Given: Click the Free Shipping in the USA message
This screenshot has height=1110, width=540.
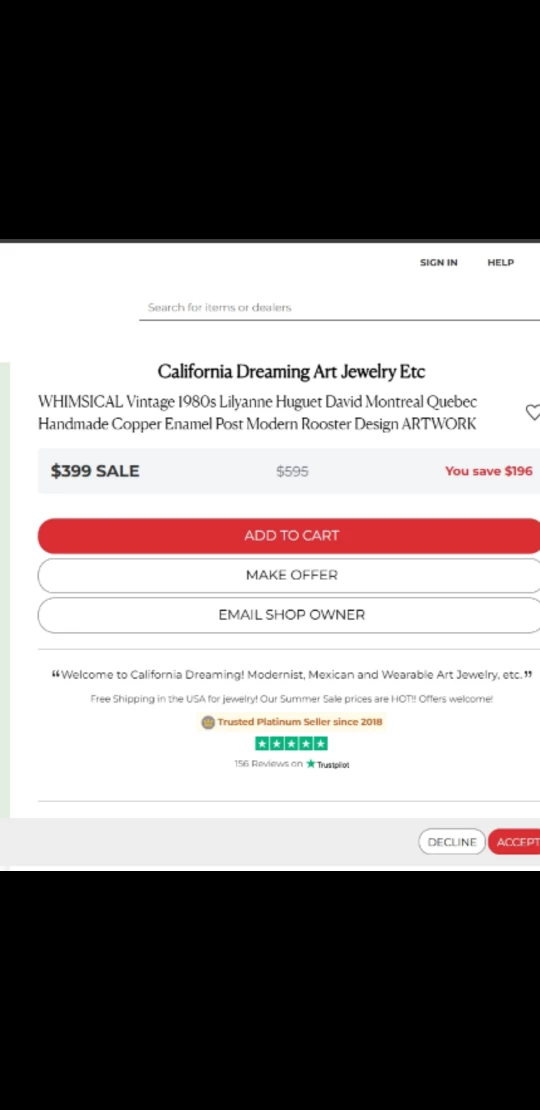Looking at the screenshot, I should (292, 699).
